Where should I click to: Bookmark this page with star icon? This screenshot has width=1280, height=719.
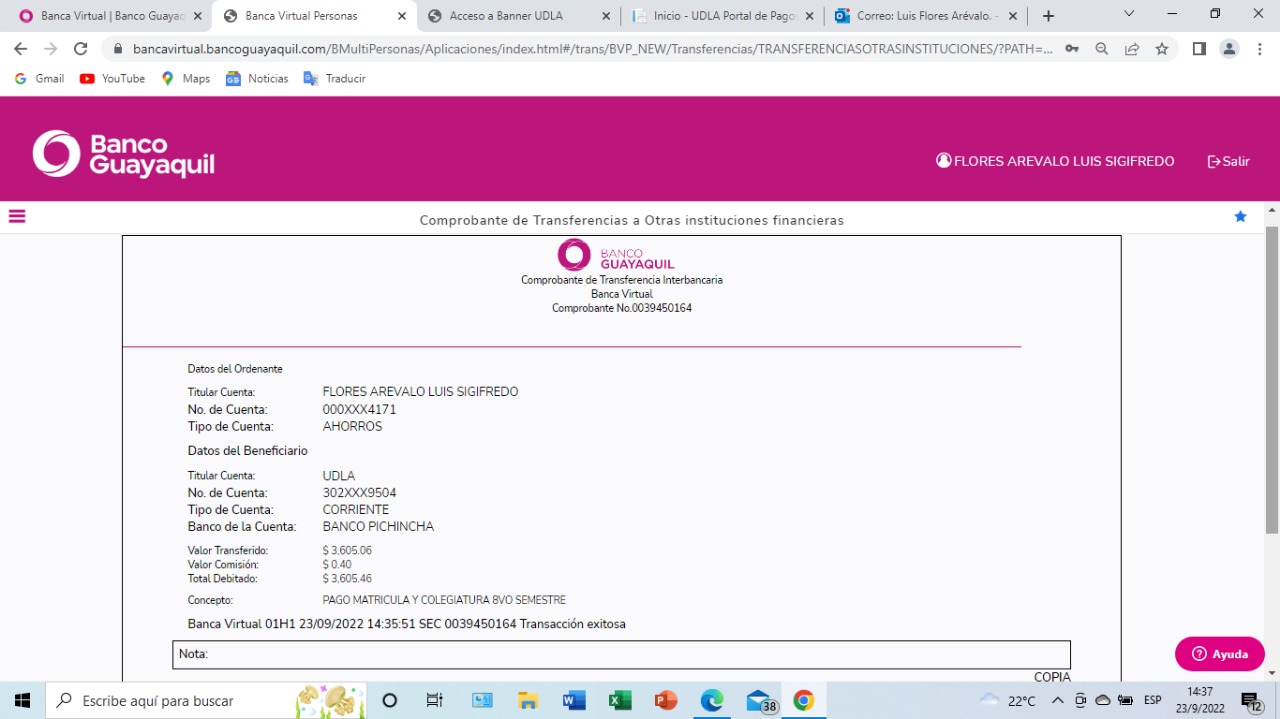[1162, 49]
